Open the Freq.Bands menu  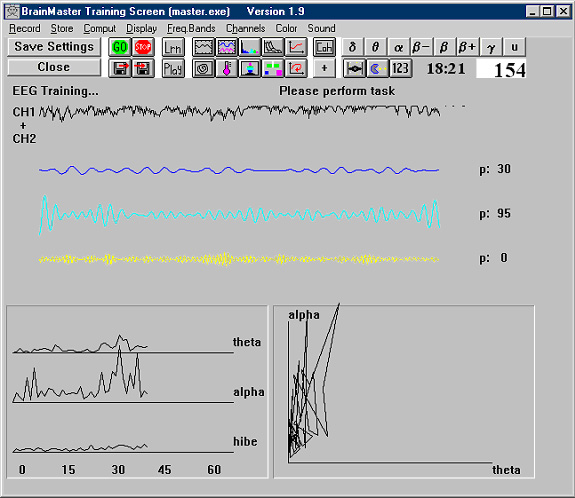(191, 28)
